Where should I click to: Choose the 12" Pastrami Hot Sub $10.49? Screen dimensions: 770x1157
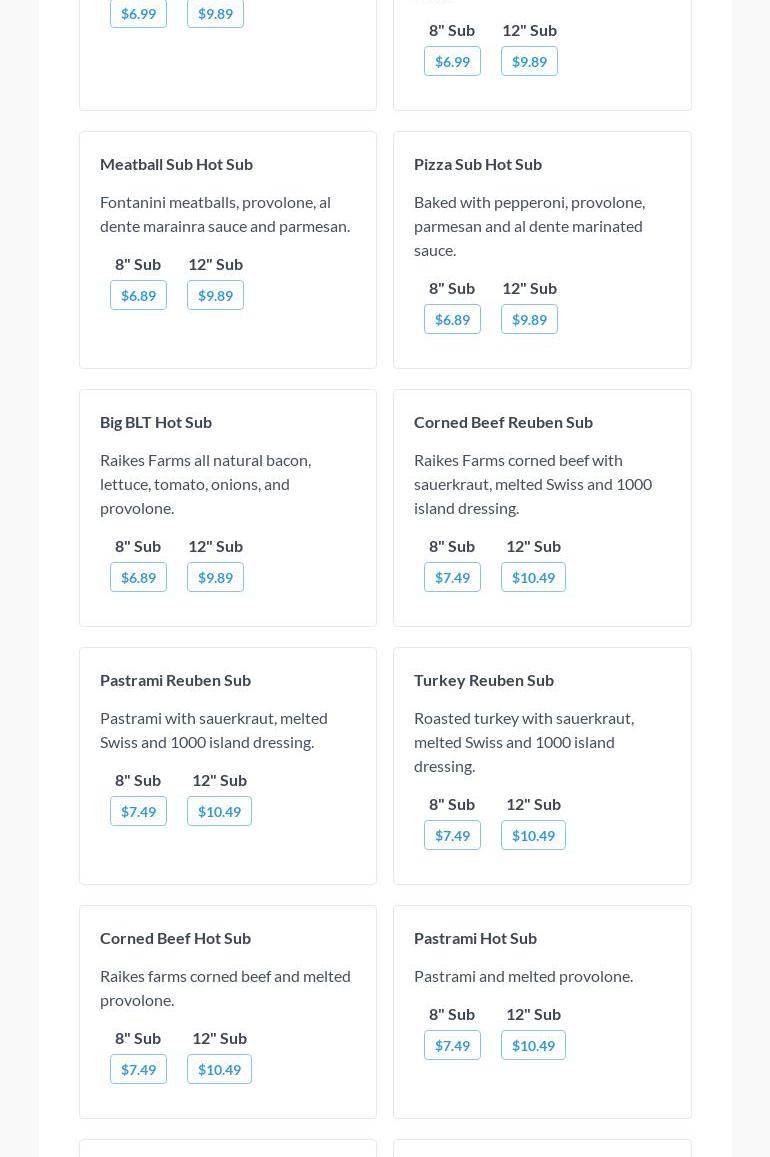(x=533, y=1045)
